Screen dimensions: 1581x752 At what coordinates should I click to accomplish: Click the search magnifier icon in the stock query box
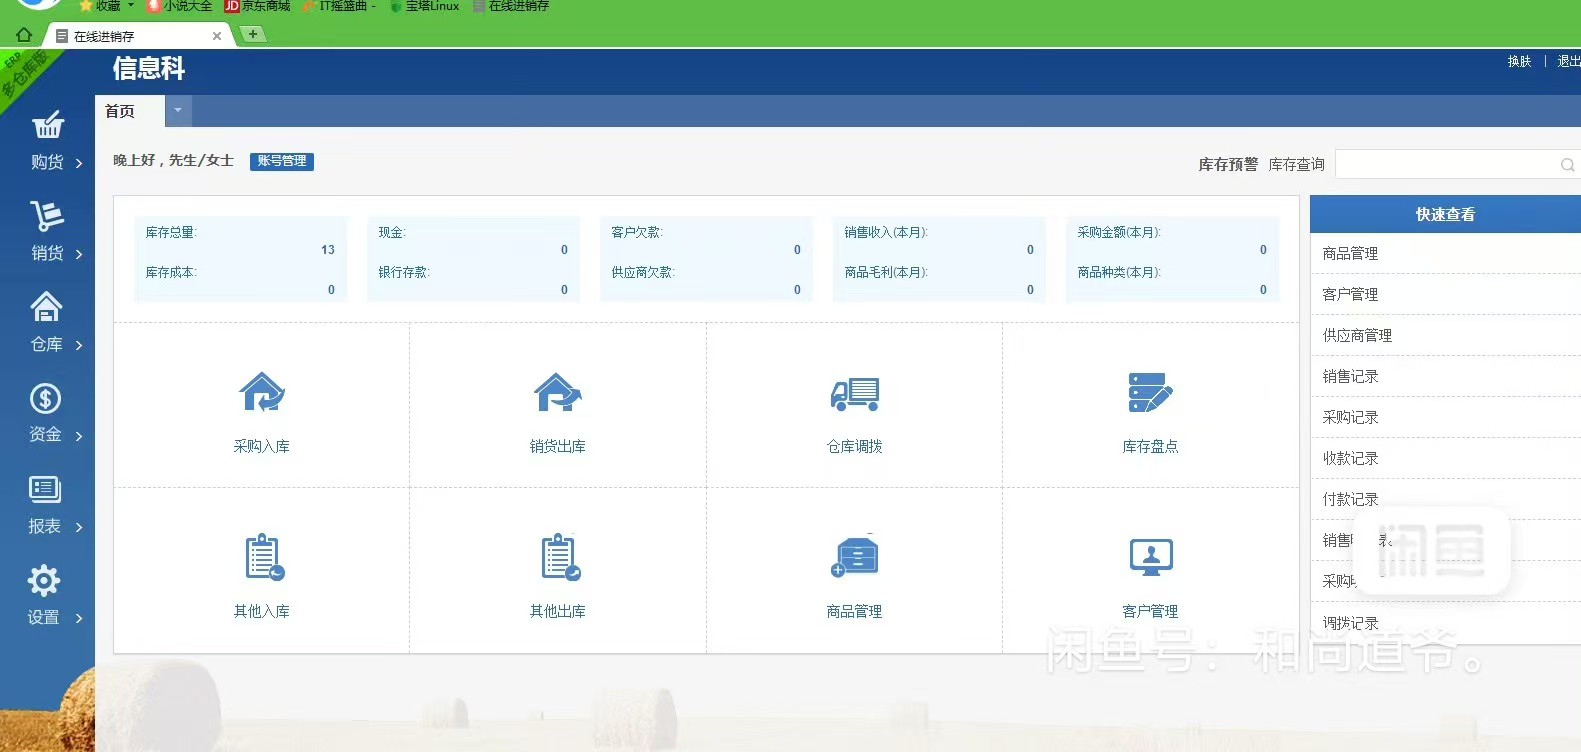pos(1567,165)
